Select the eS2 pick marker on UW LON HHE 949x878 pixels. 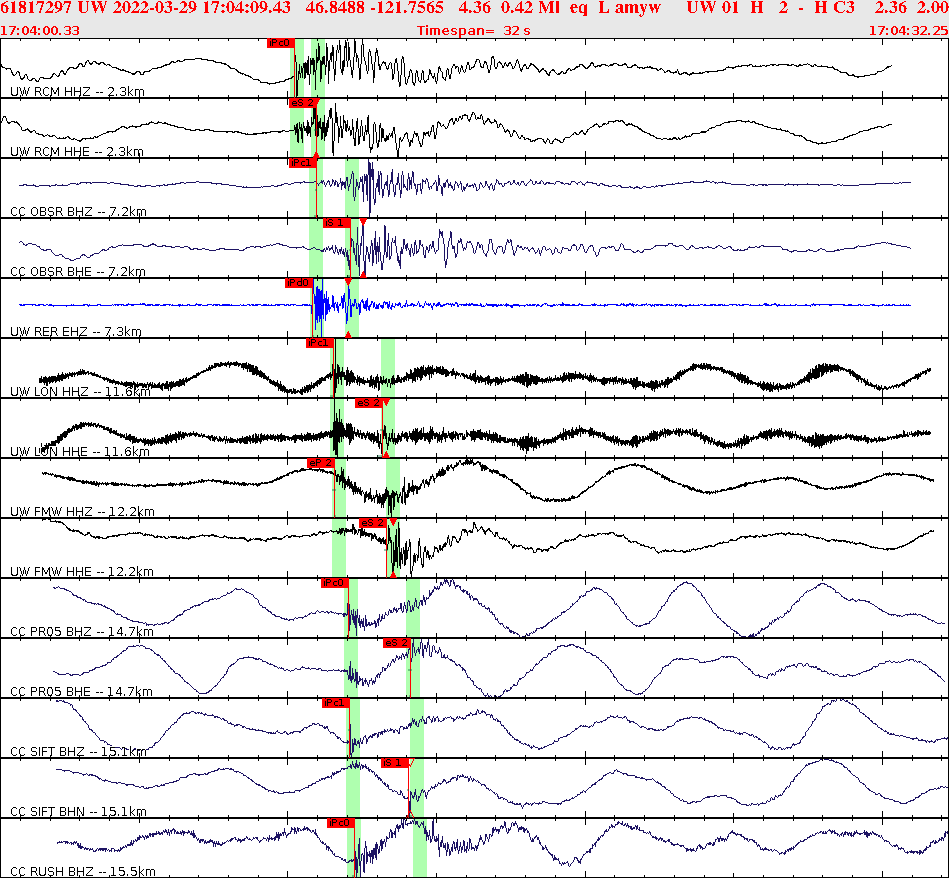tap(368, 402)
